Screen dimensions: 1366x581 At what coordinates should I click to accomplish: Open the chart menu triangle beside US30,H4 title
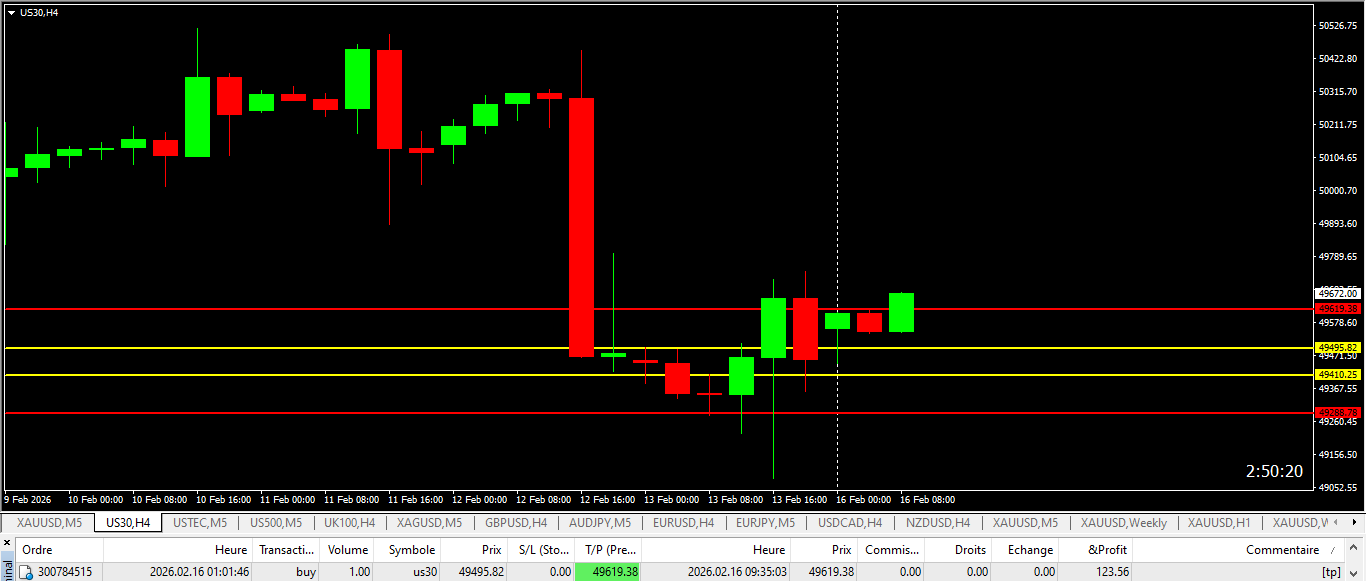[11, 12]
